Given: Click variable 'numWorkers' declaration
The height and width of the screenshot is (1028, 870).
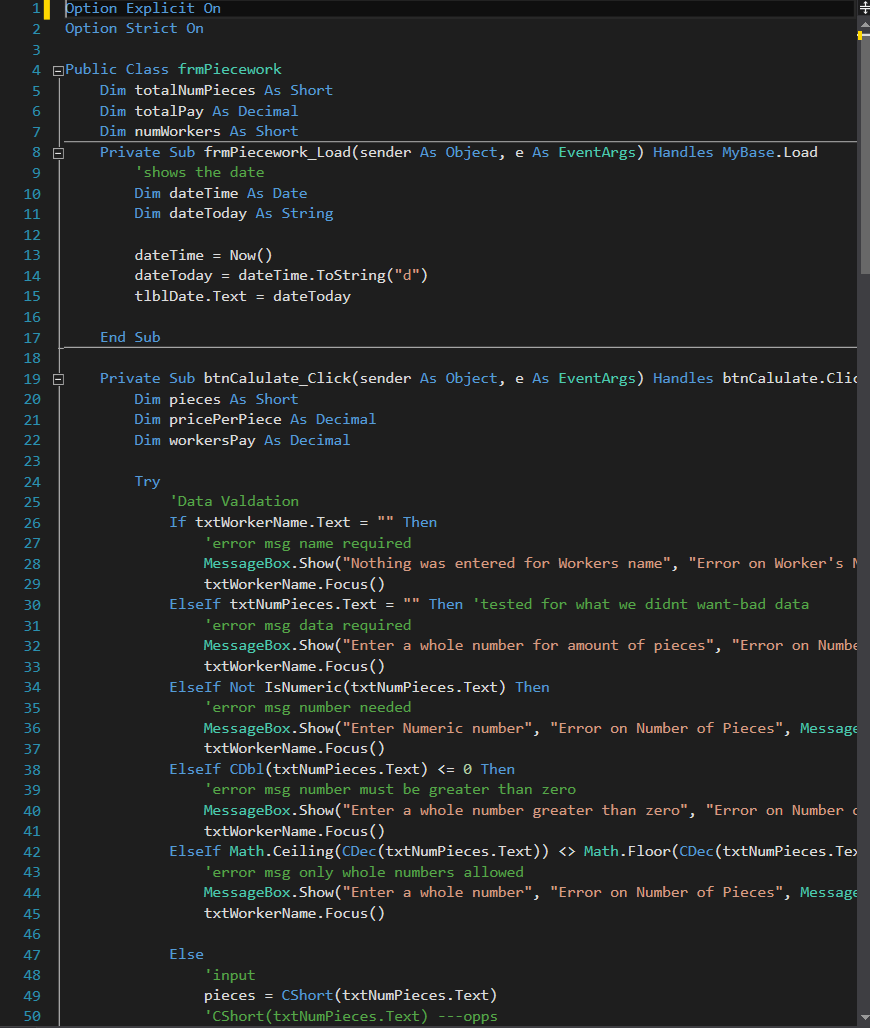Looking at the screenshot, I should pos(178,132).
